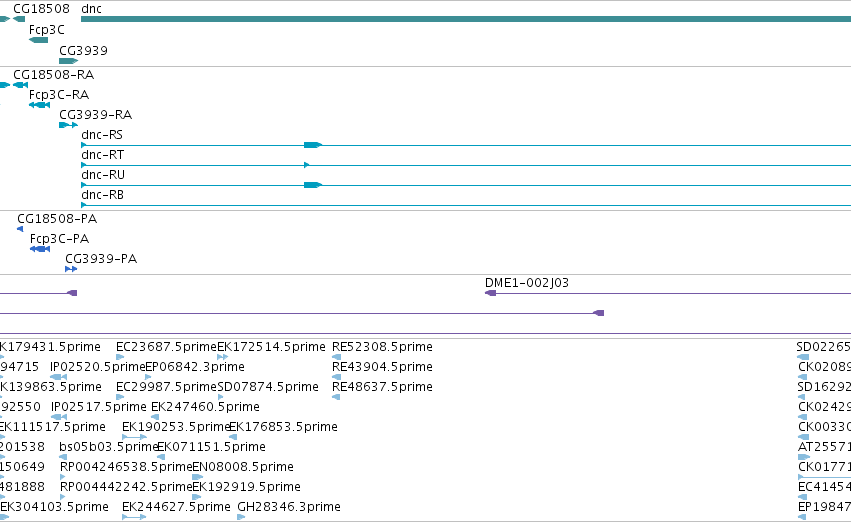Image resolution: width=851 pixels, height=522 pixels.
Task: Click EST label EC23687.5prime
Action: point(166,347)
